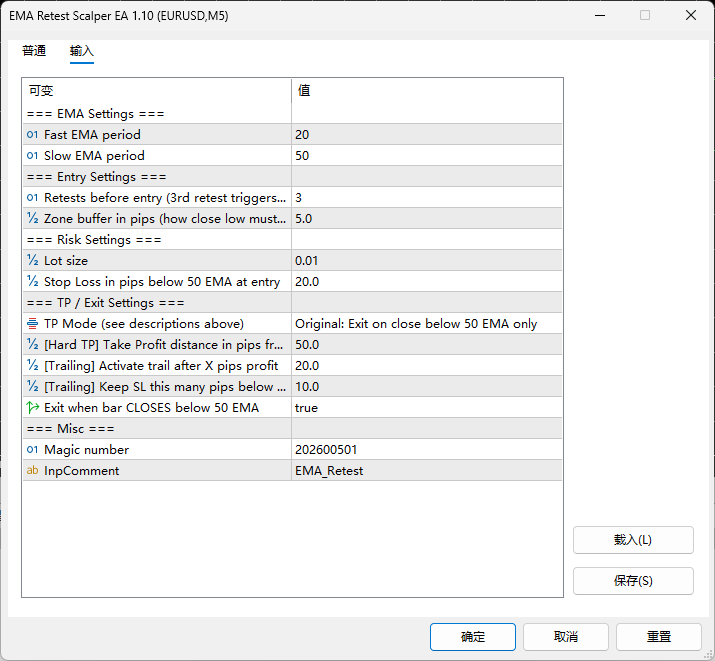Close the EMA Retest Scalper dialog

pos(691,15)
